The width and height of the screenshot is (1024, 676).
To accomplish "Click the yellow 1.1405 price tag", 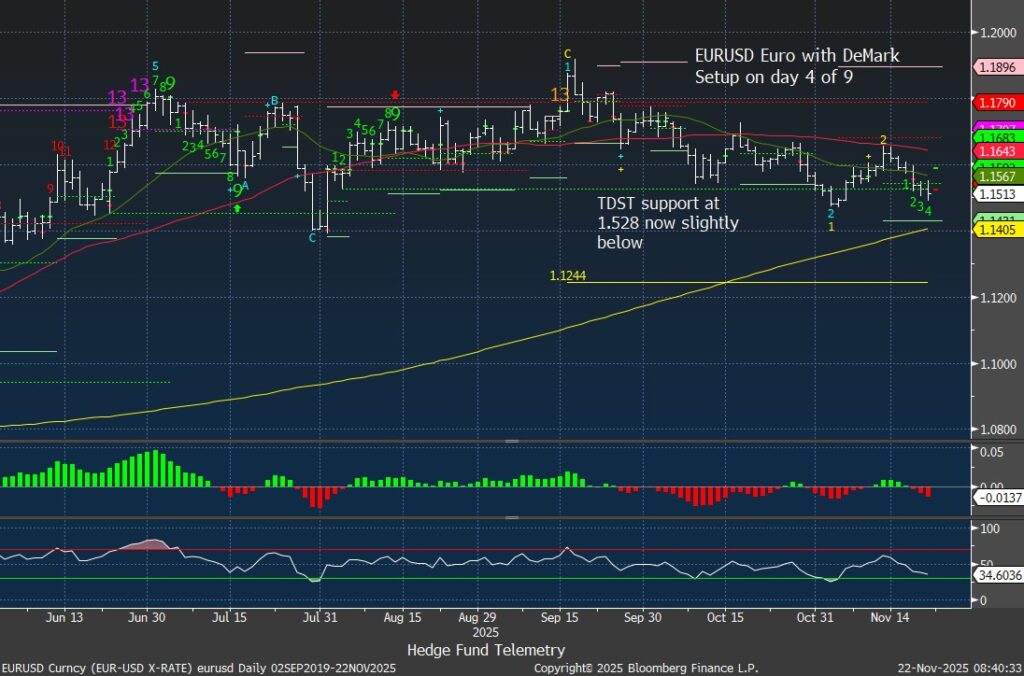I will coord(995,229).
